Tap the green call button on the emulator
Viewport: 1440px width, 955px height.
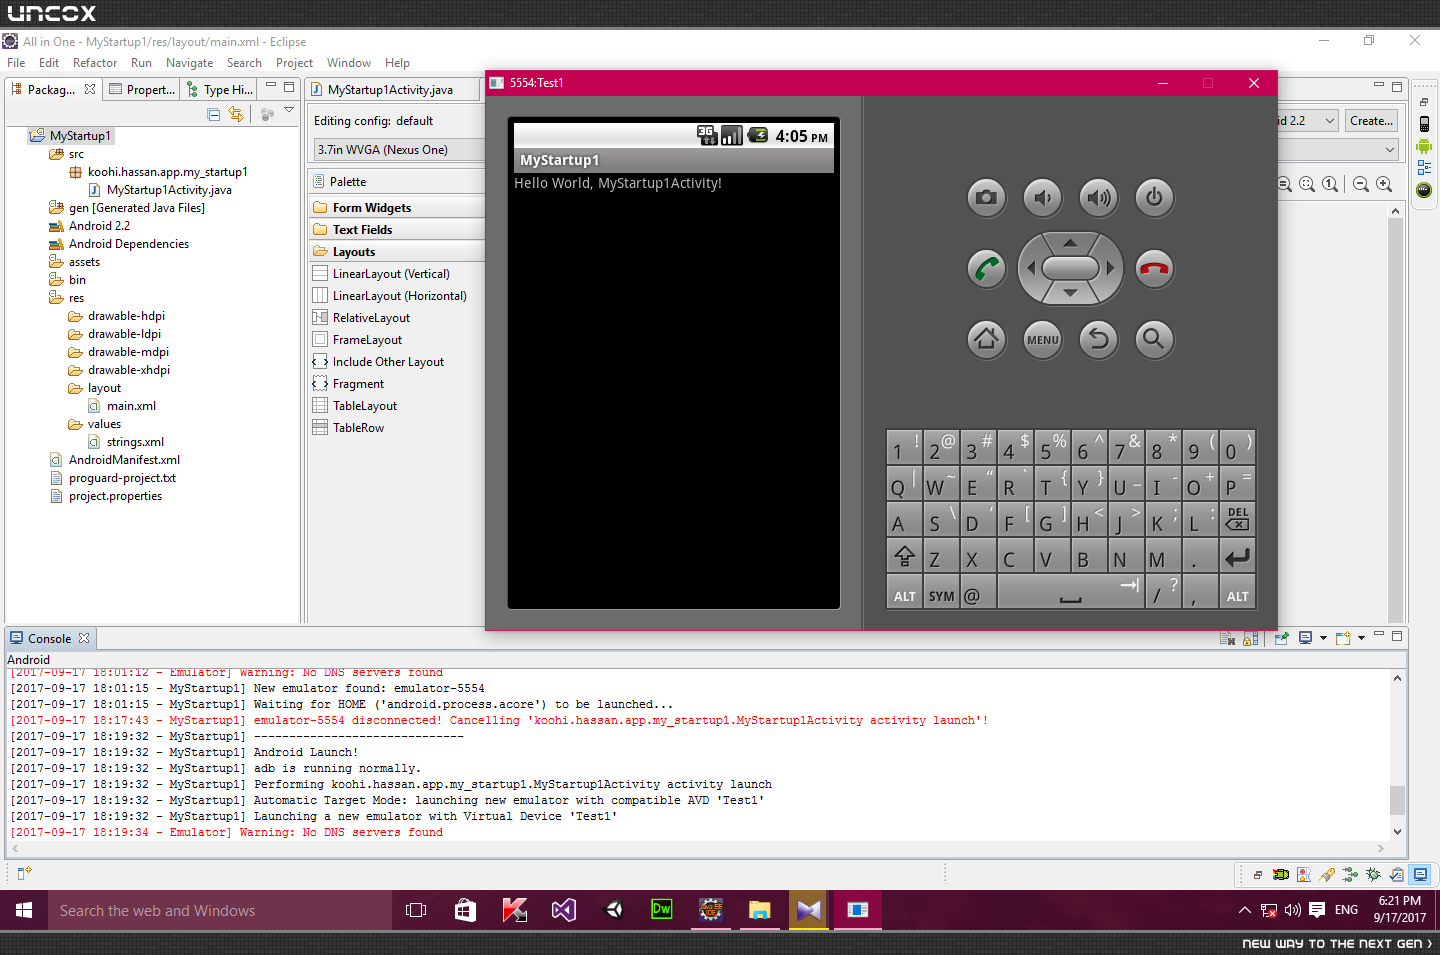pyautogui.click(x=986, y=268)
